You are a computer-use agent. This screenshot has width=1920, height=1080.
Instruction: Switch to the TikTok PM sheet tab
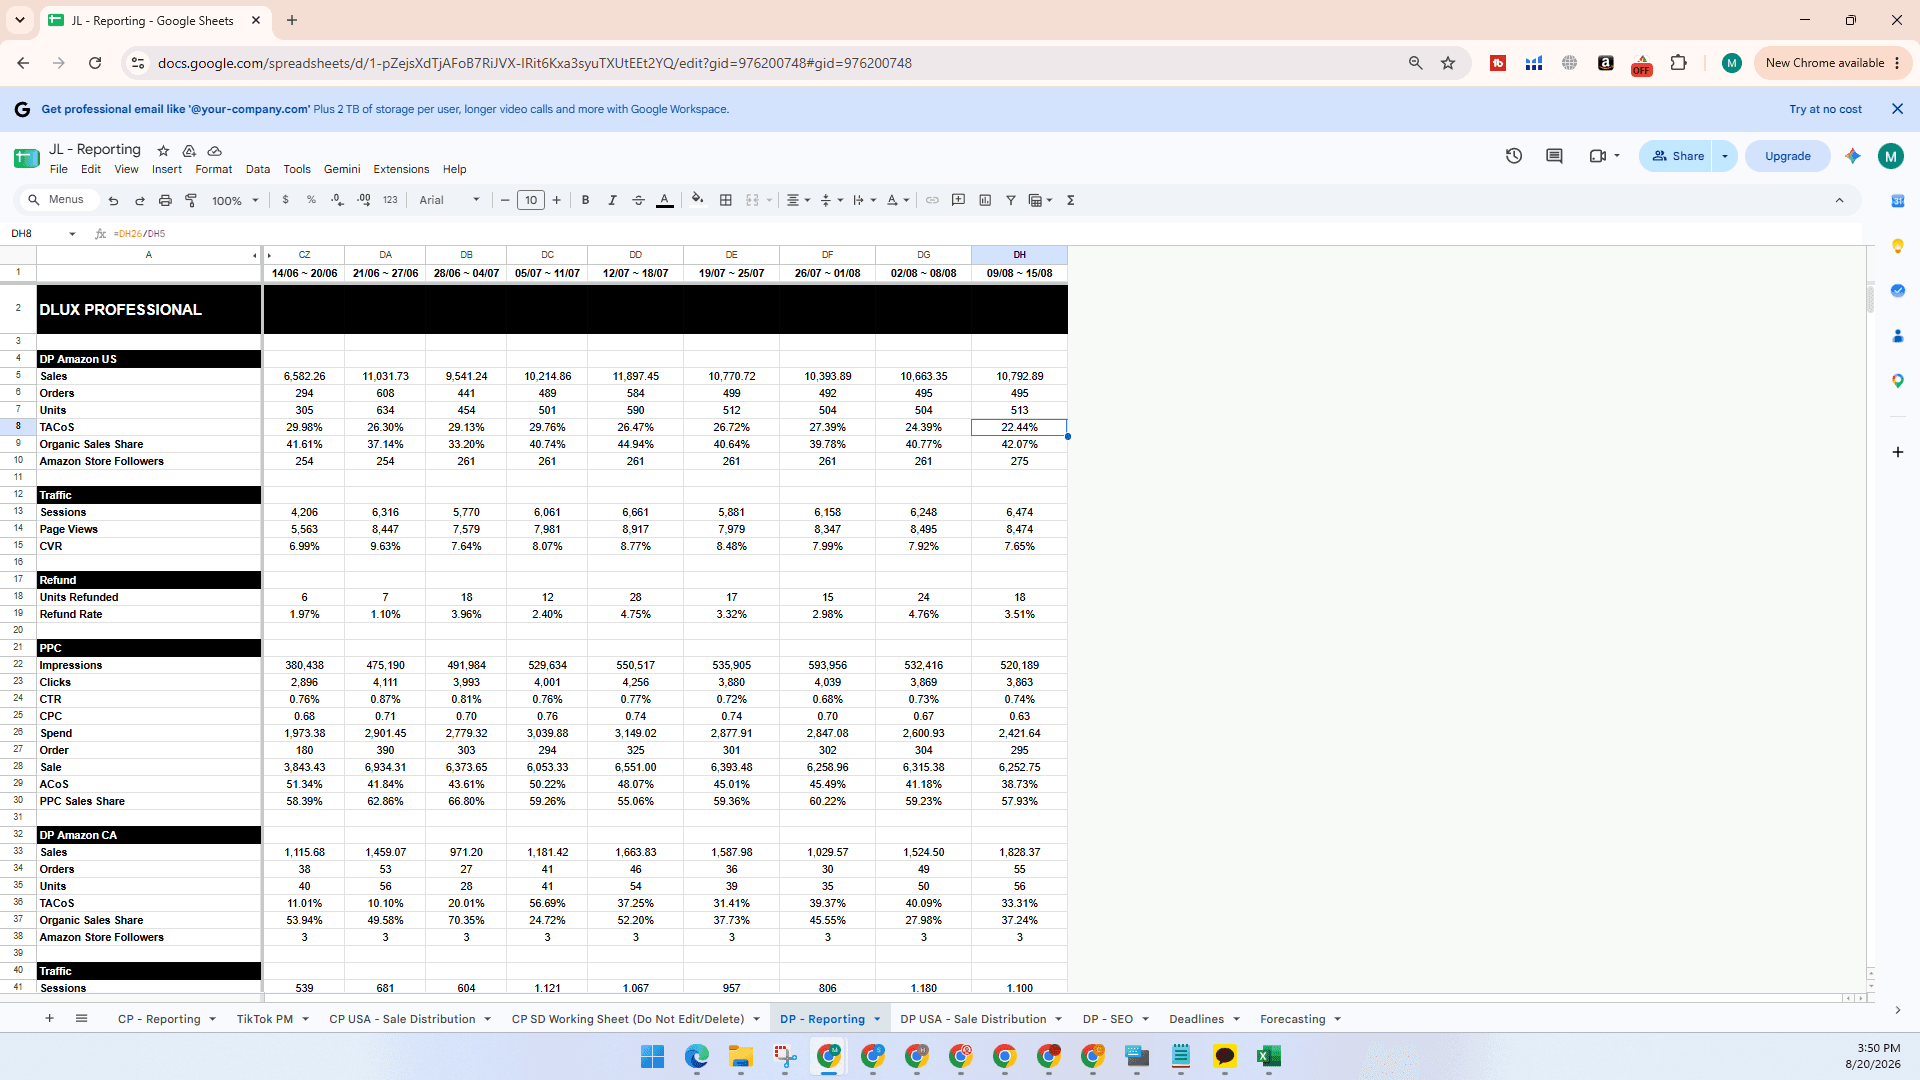pyautogui.click(x=264, y=1019)
